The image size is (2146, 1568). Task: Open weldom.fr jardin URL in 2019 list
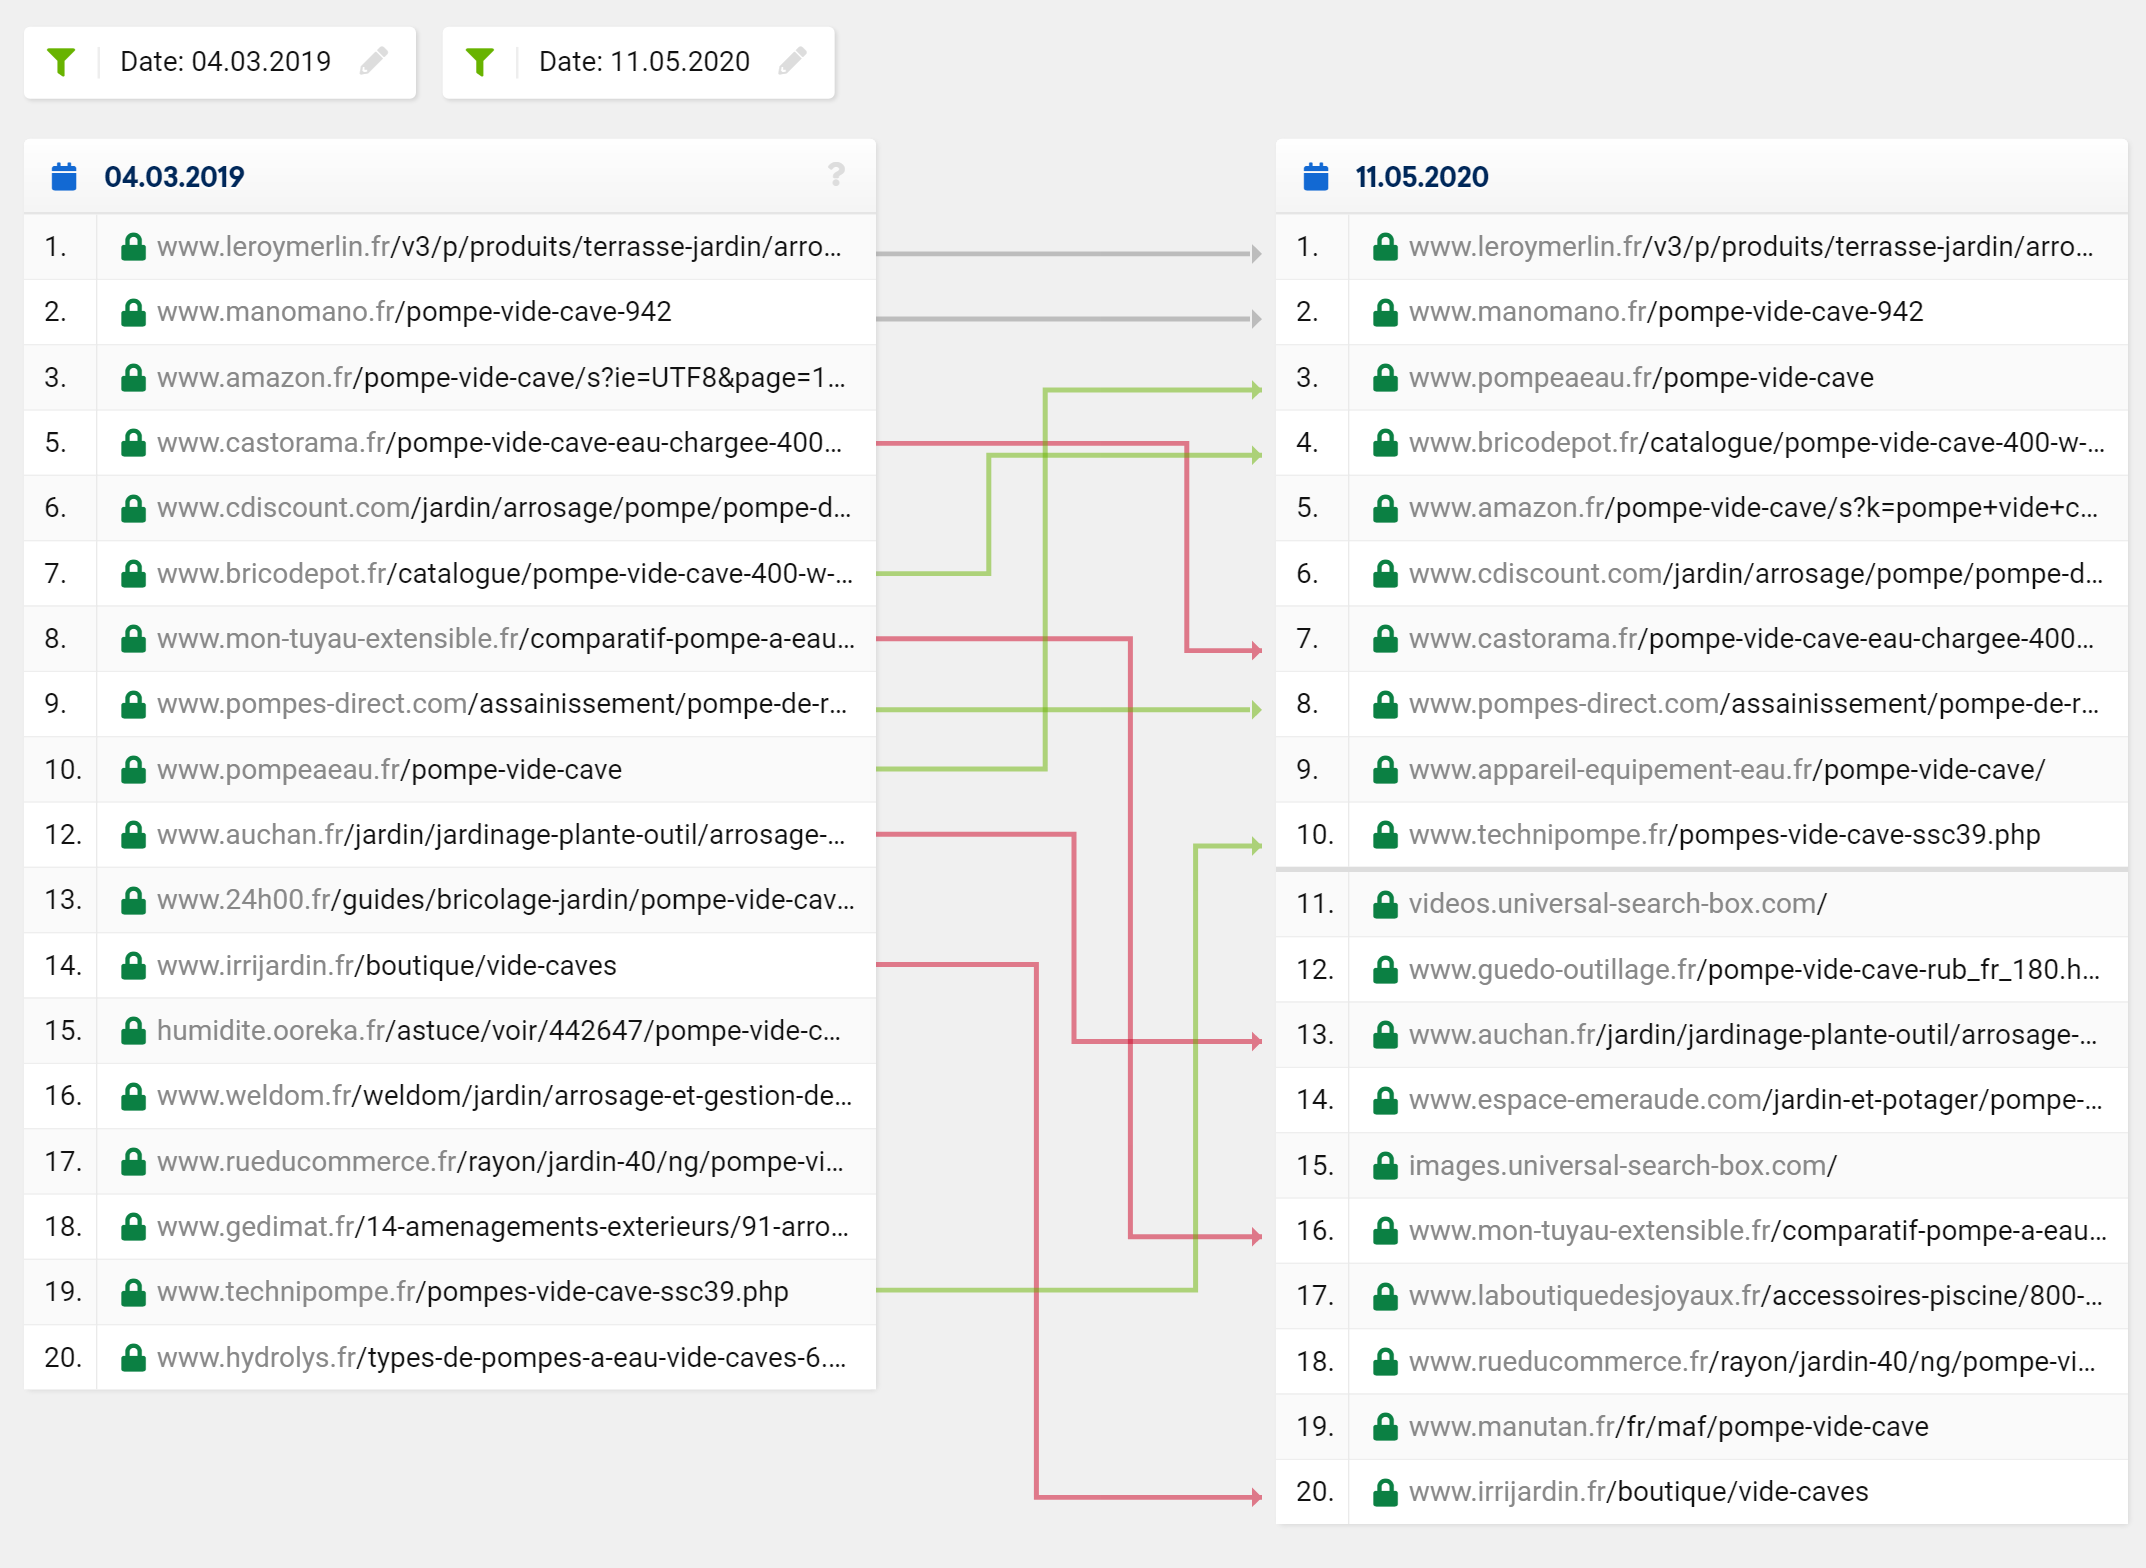[x=505, y=1096]
